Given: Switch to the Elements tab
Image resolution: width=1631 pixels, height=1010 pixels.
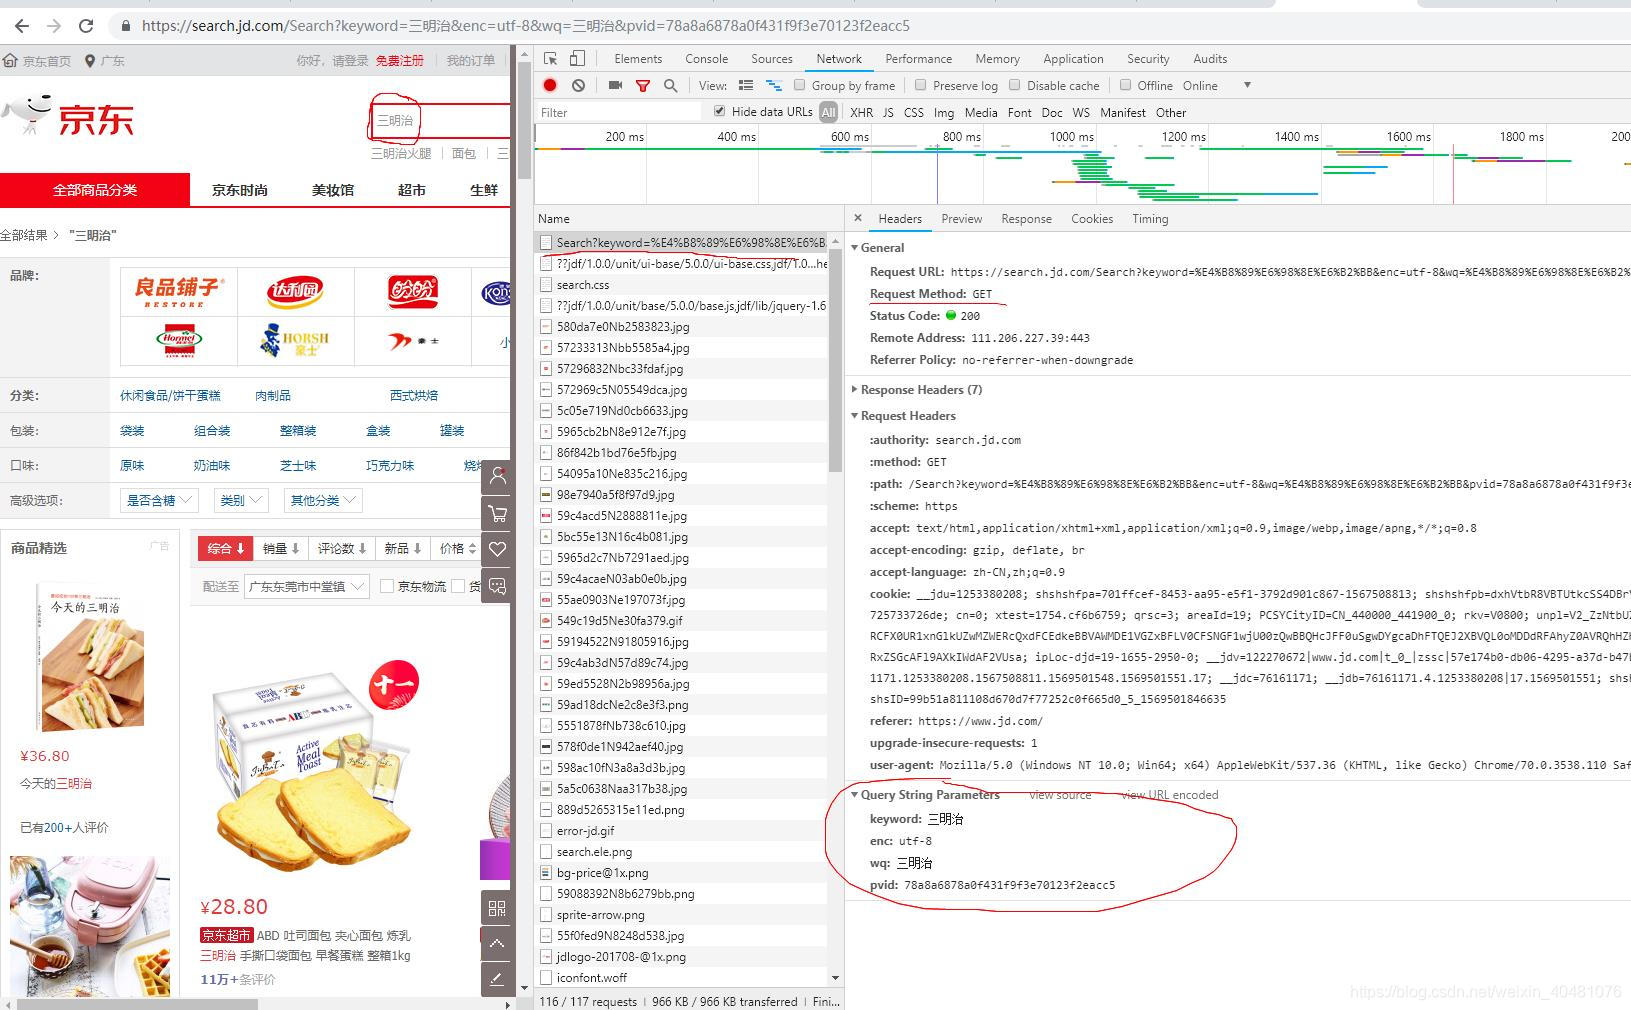Looking at the screenshot, I should [x=638, y=59].
